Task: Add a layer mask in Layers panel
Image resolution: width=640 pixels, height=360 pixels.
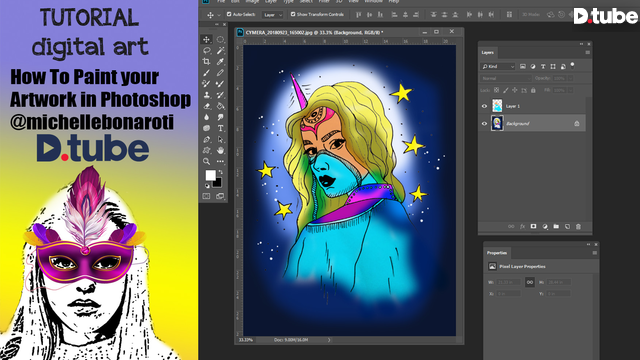Action: pyautogui.click(x=533, y=227)
